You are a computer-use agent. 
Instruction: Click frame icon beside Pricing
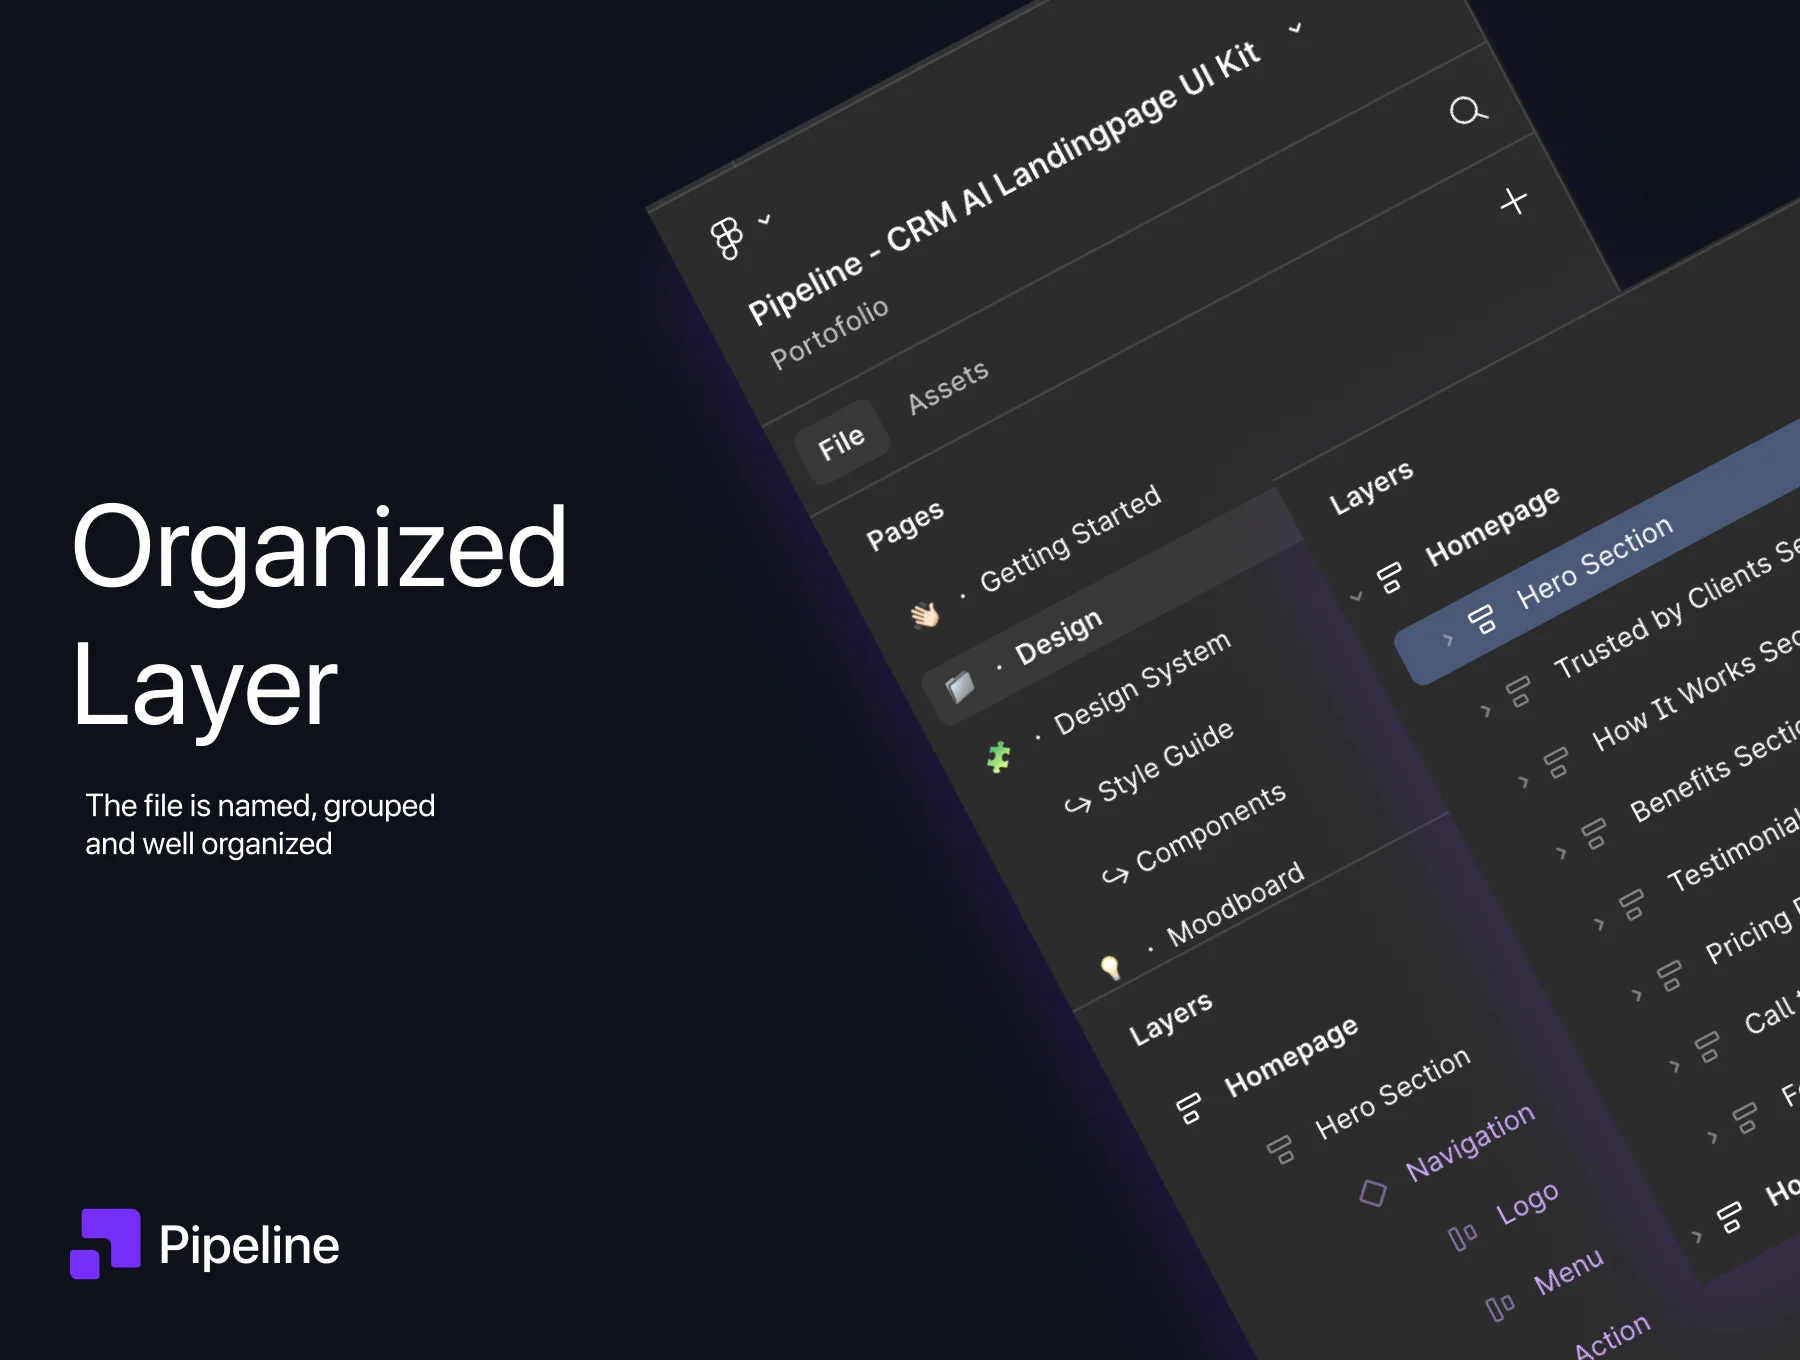click(x=1670, y=976)
